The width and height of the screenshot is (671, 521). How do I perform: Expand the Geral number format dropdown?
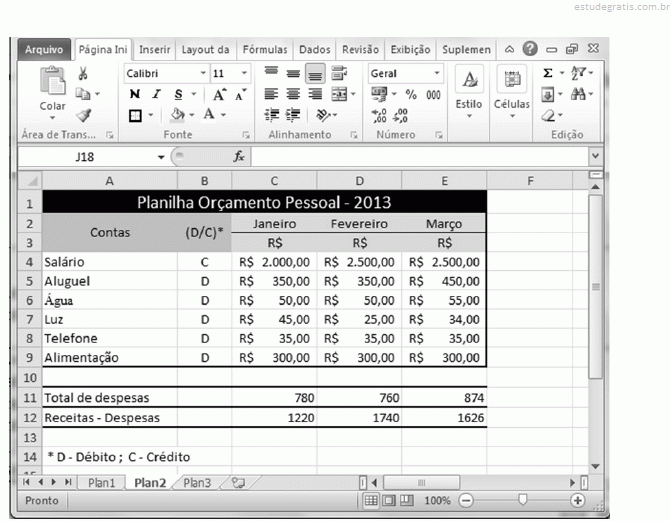[x=437, y=74]
